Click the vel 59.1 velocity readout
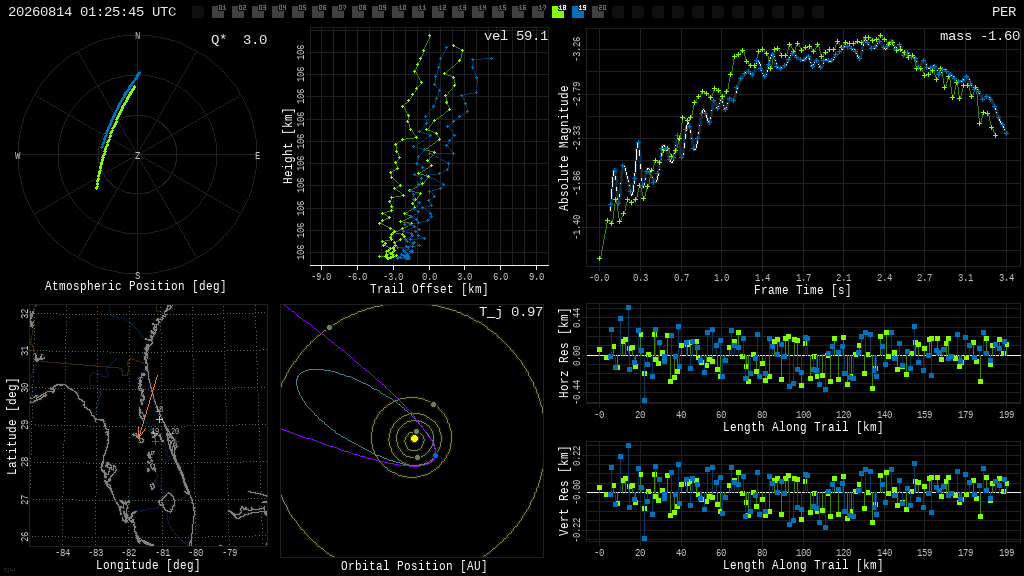The height and width of the screenshot is (576, 1024). coord(516,36)
